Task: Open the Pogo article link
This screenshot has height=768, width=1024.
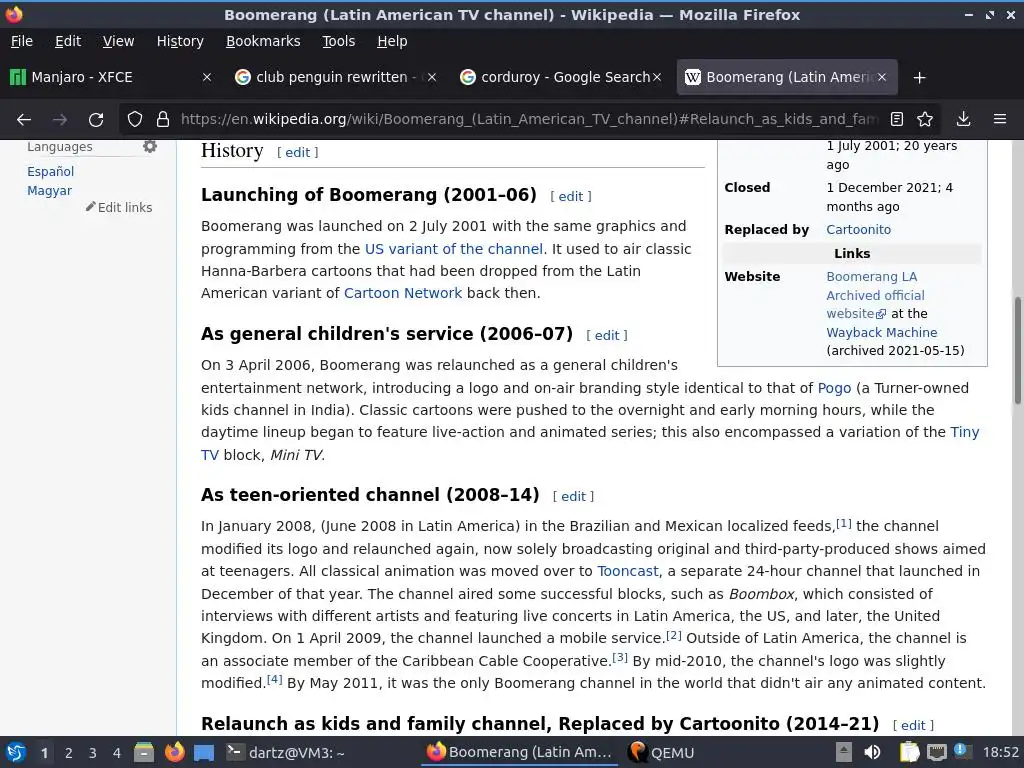Action: coord(834,388)
